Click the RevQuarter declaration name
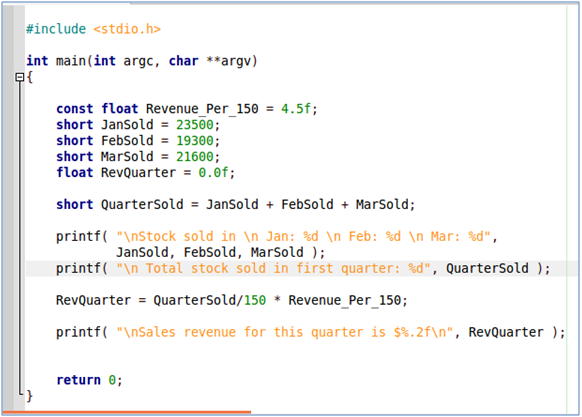 tap(138, 173)
